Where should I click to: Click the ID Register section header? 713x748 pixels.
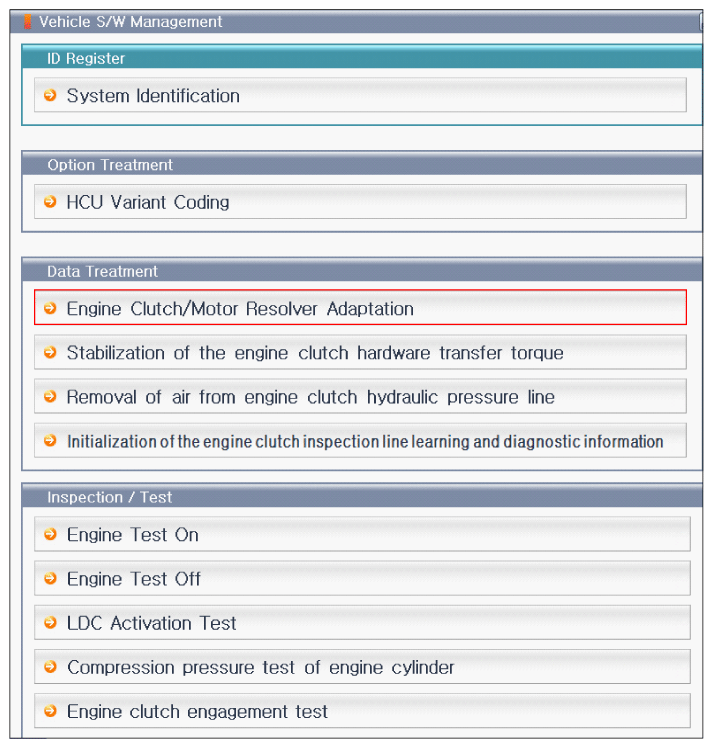click(362, 58)
